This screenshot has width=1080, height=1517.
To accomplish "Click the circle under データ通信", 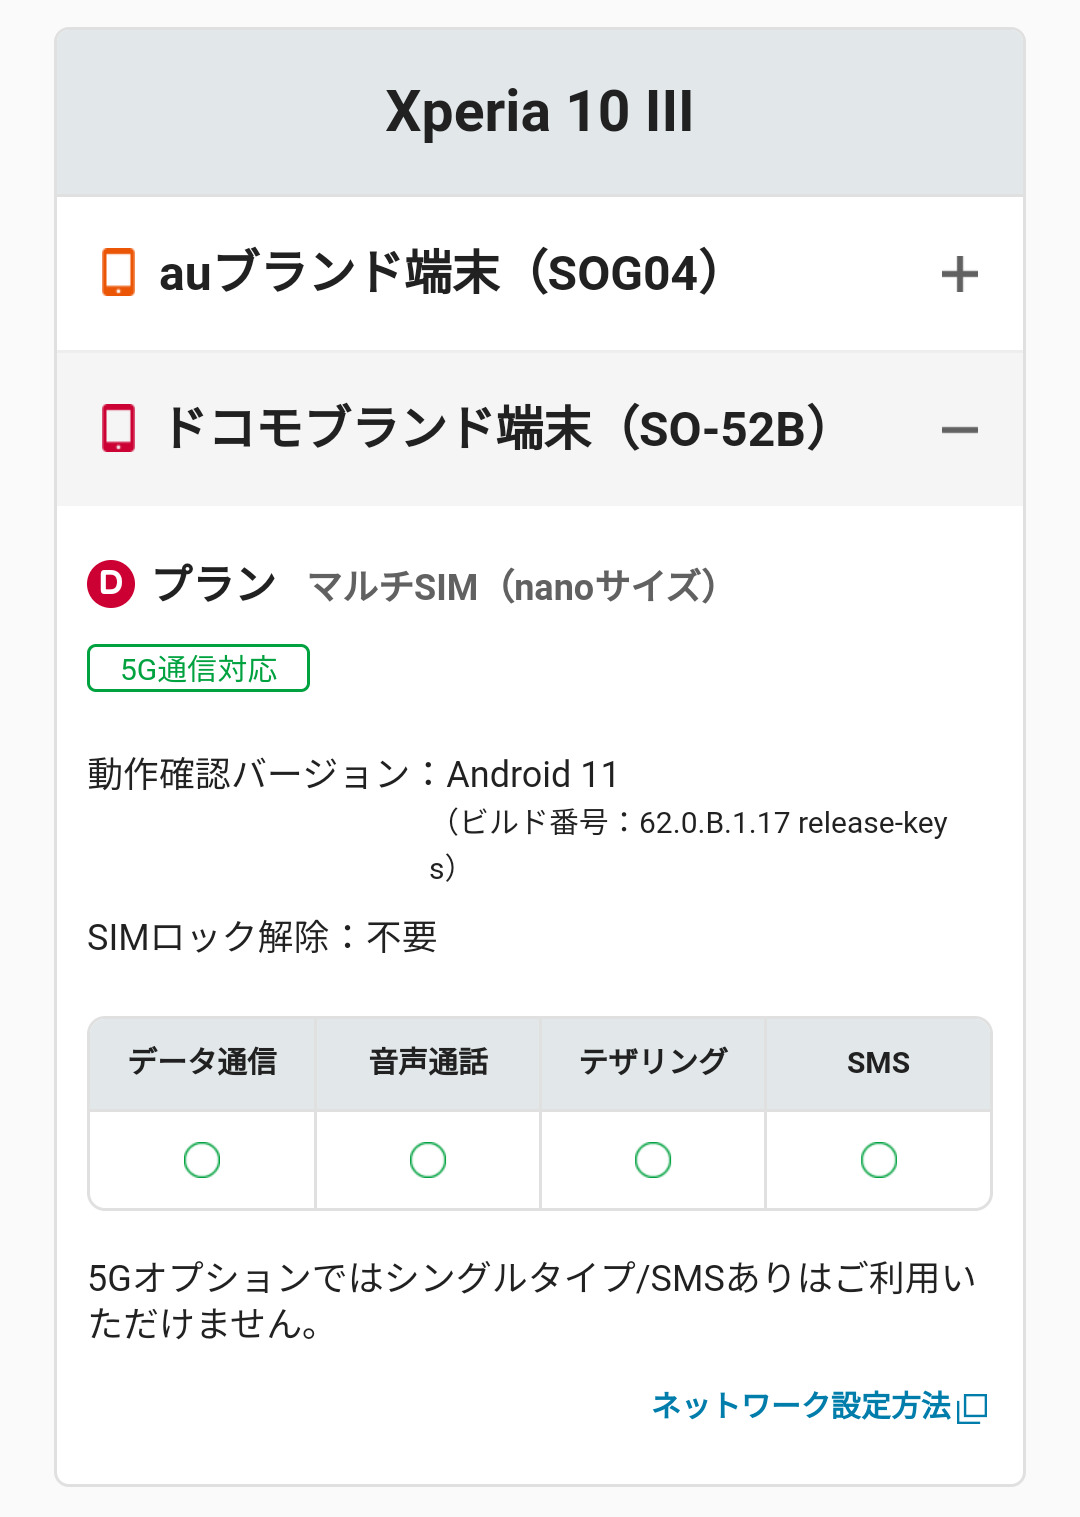I will tap(202, 1160).
